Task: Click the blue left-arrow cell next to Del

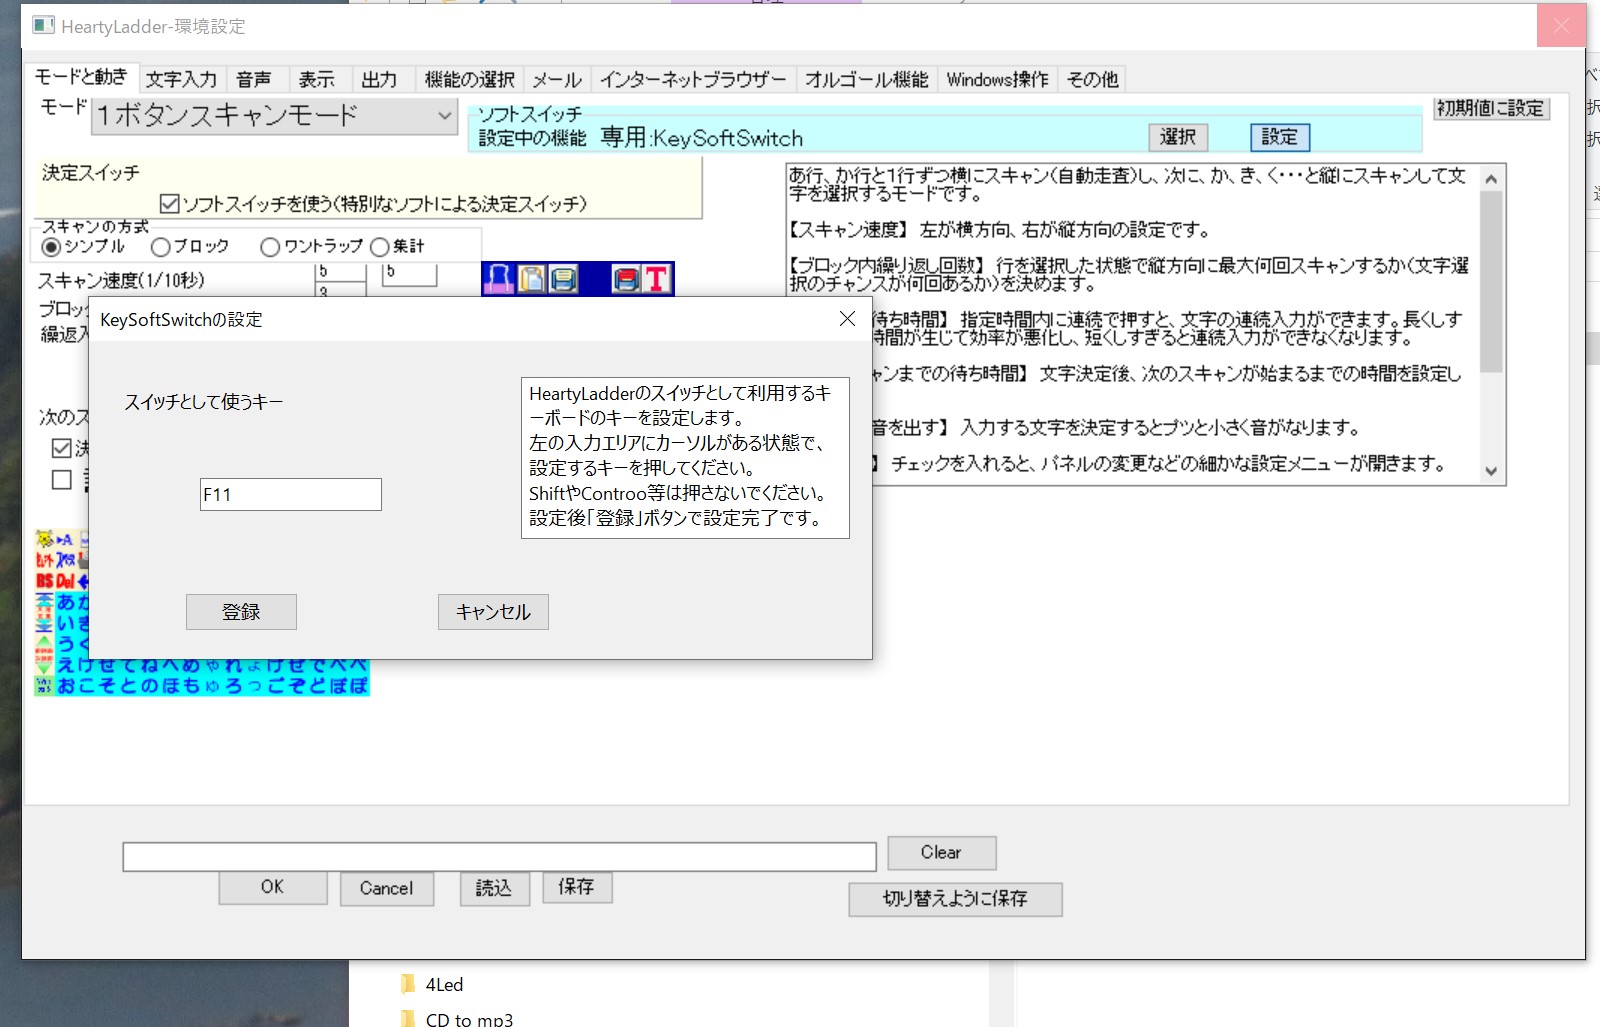Action: click(x=84, y=581)
